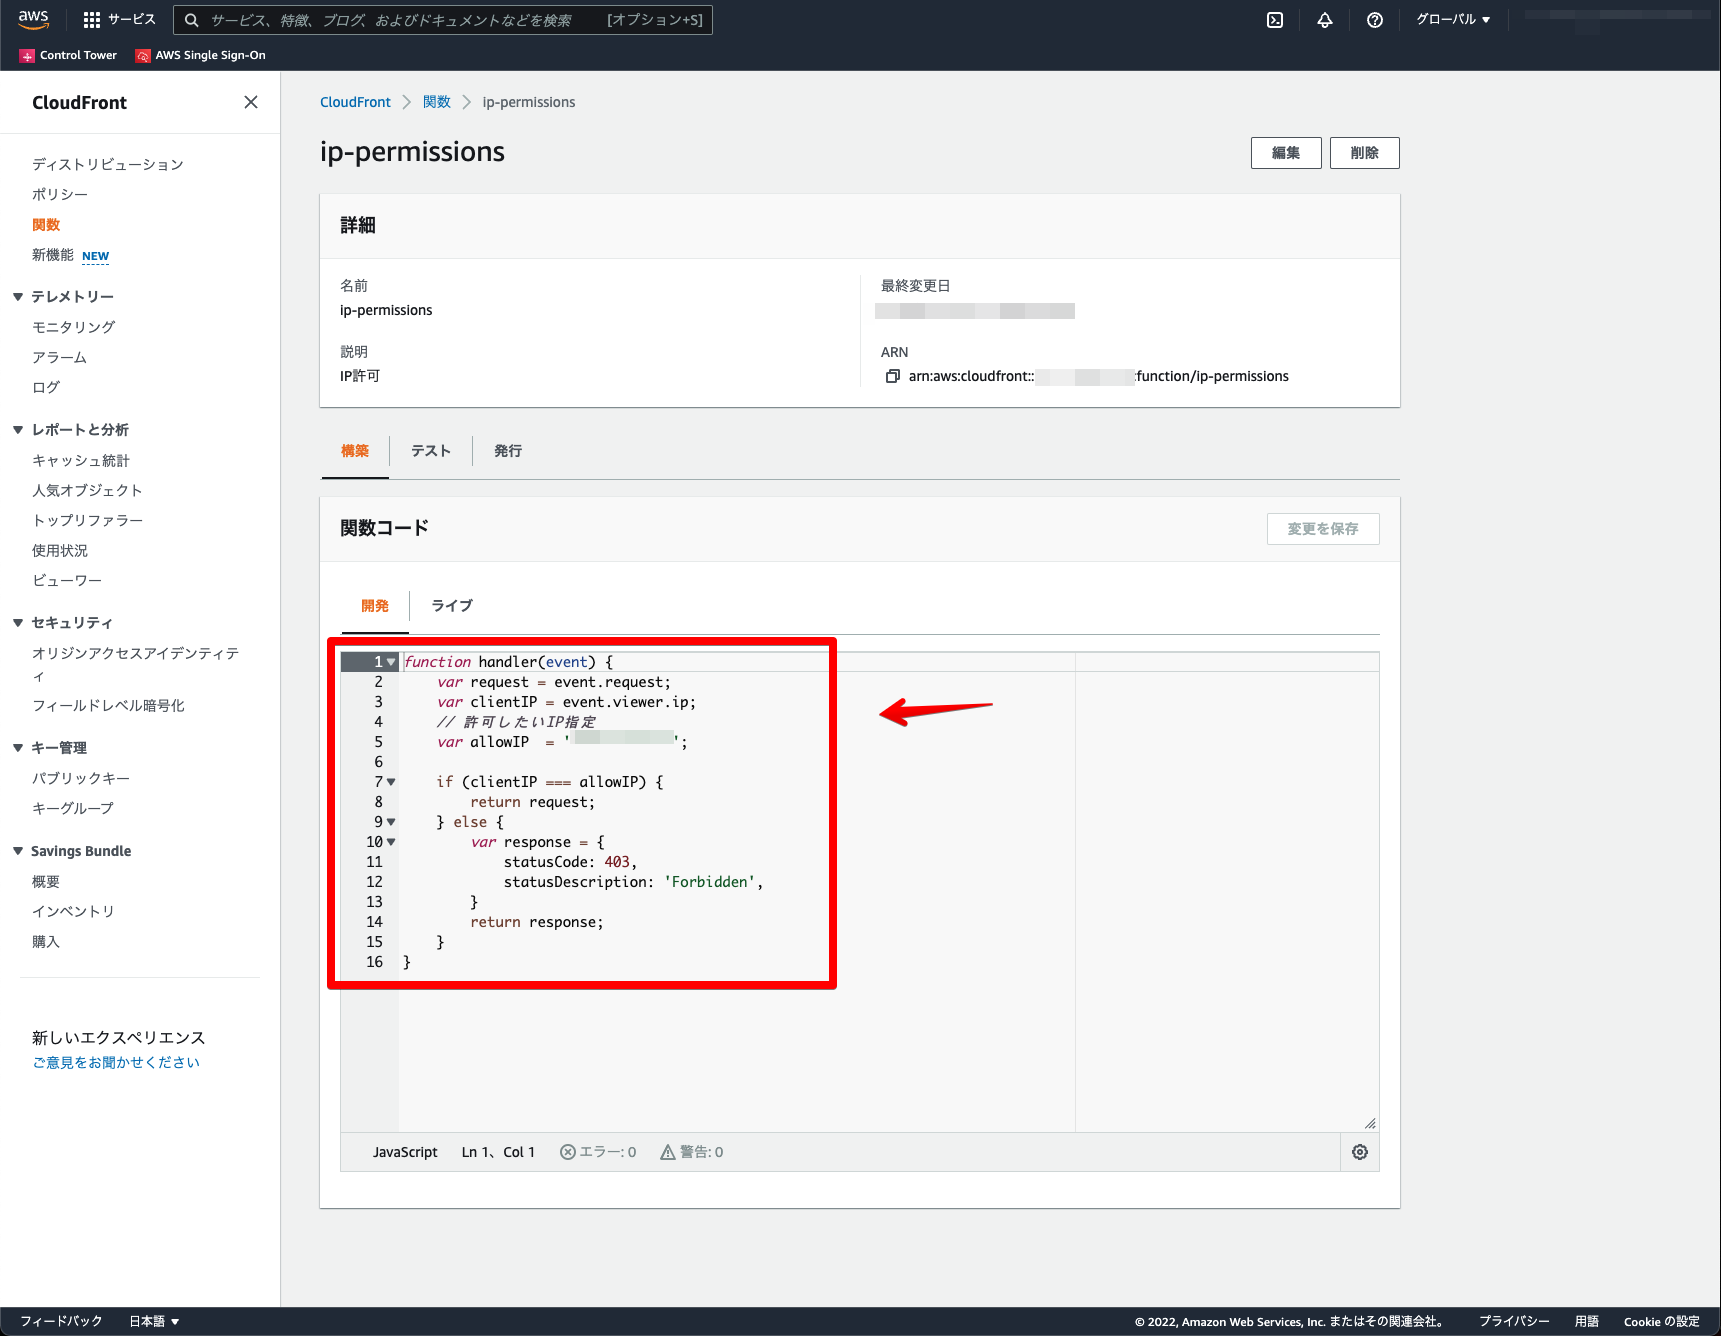Open トップリファラー report

pos(88,520)
